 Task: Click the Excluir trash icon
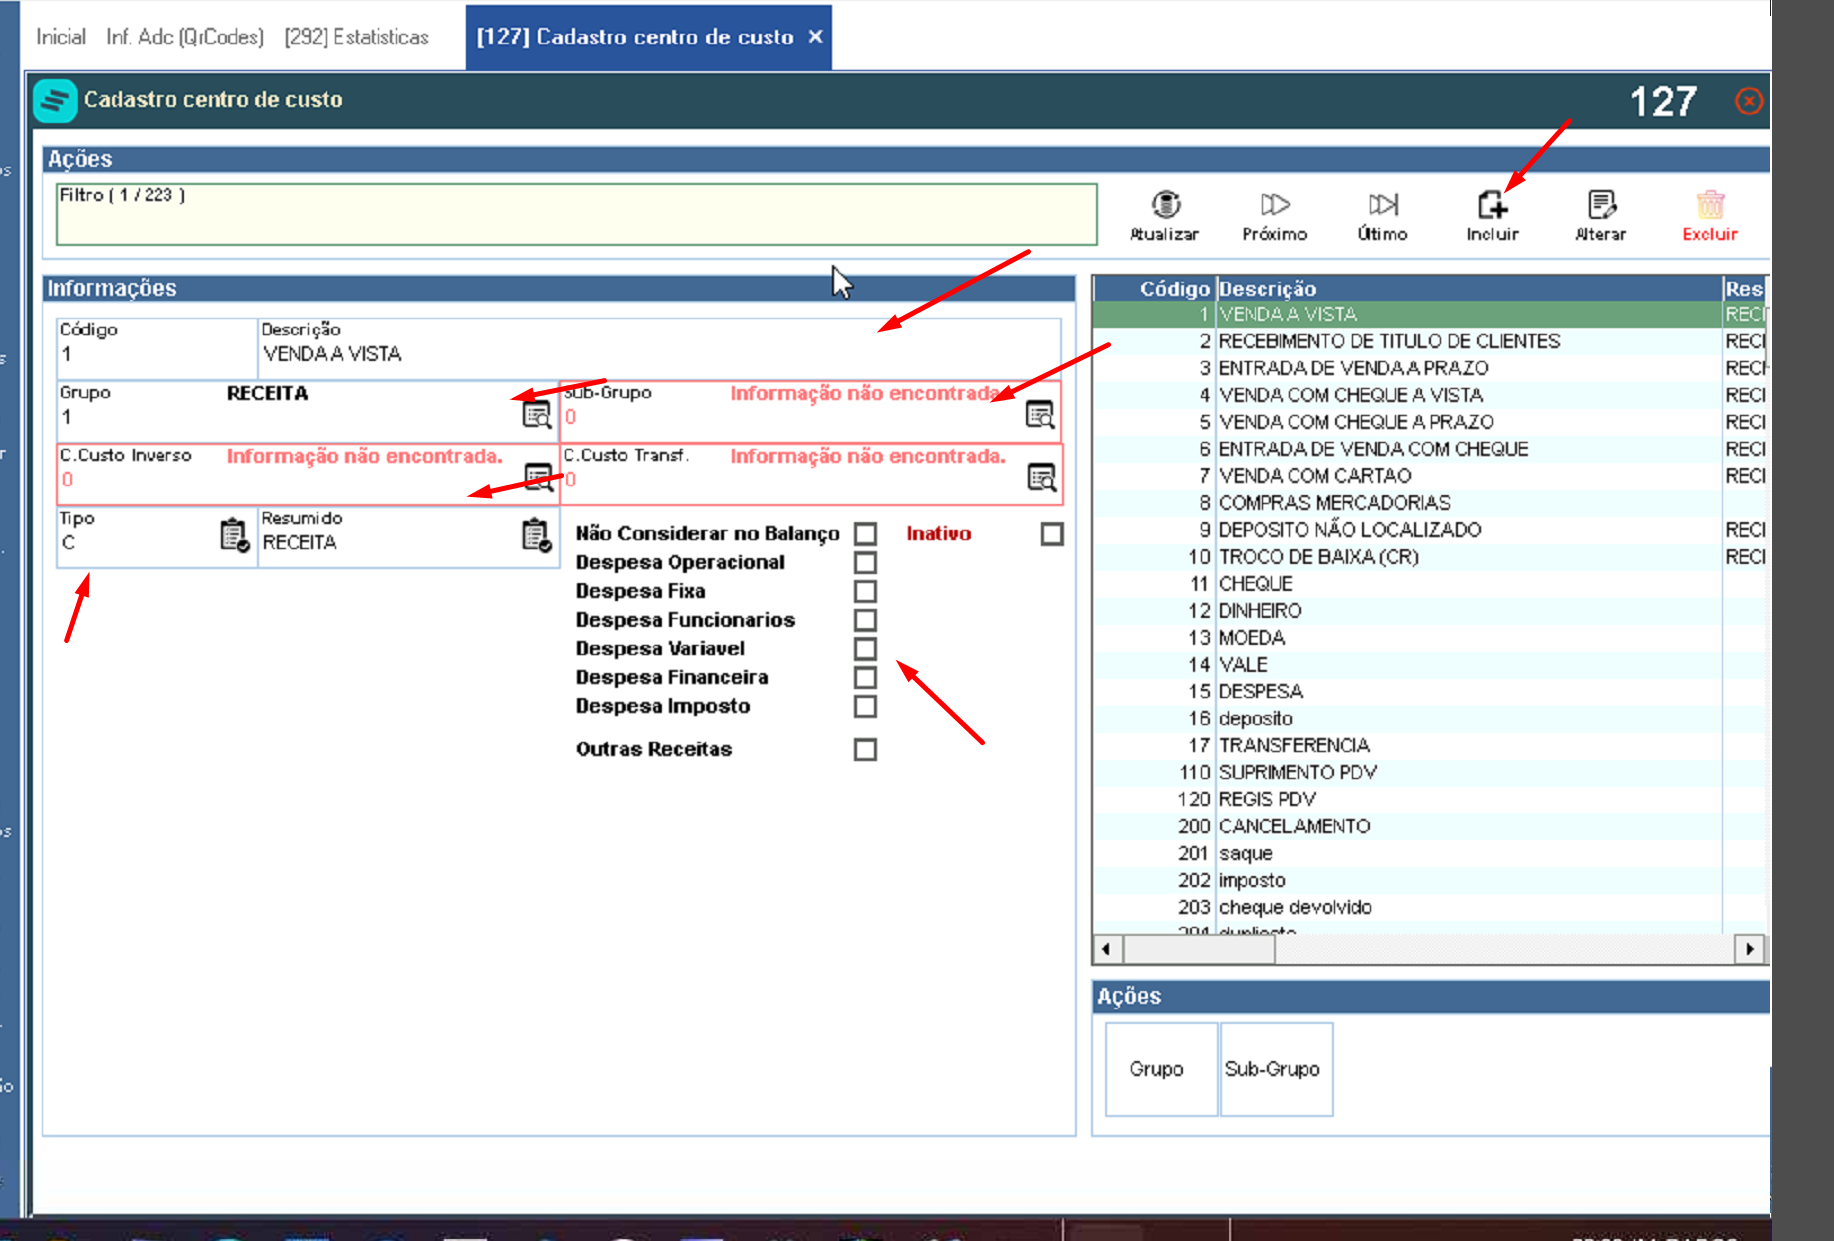point(1710,205)
